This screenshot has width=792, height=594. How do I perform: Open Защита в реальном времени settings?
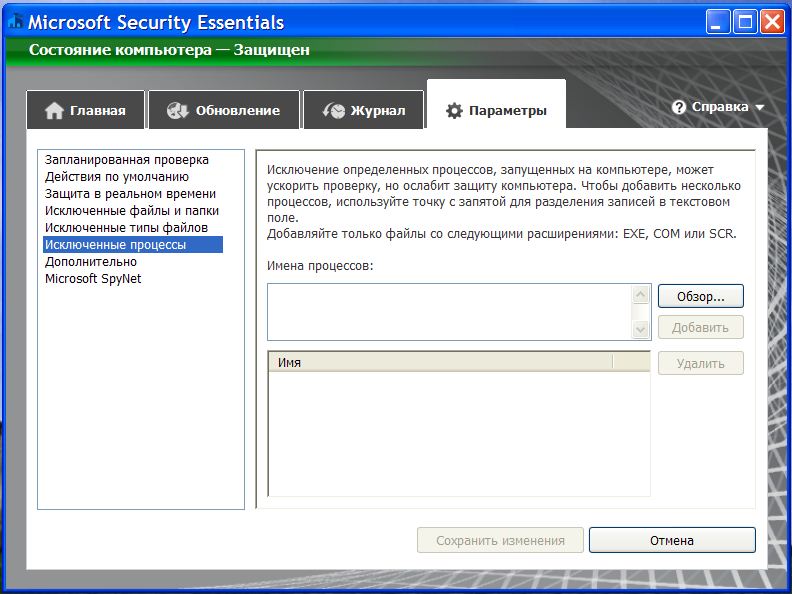click(x=130, y=194)
